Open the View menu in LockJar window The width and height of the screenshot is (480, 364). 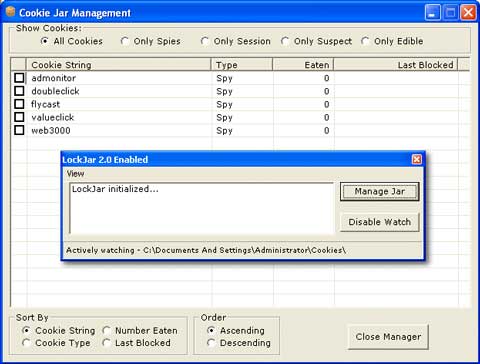(75, 174)
